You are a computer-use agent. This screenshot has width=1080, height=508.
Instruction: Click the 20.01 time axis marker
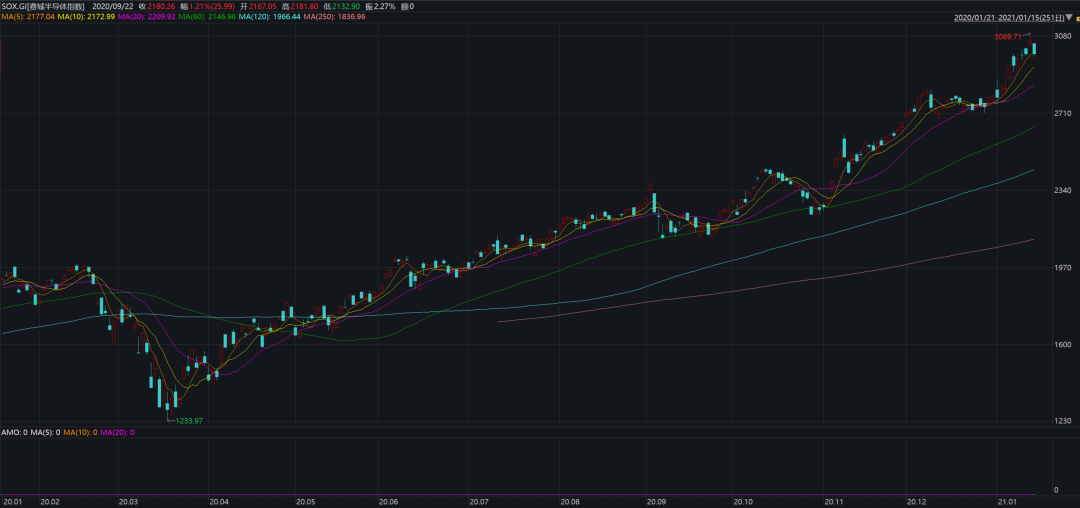(x=13, y=502)
